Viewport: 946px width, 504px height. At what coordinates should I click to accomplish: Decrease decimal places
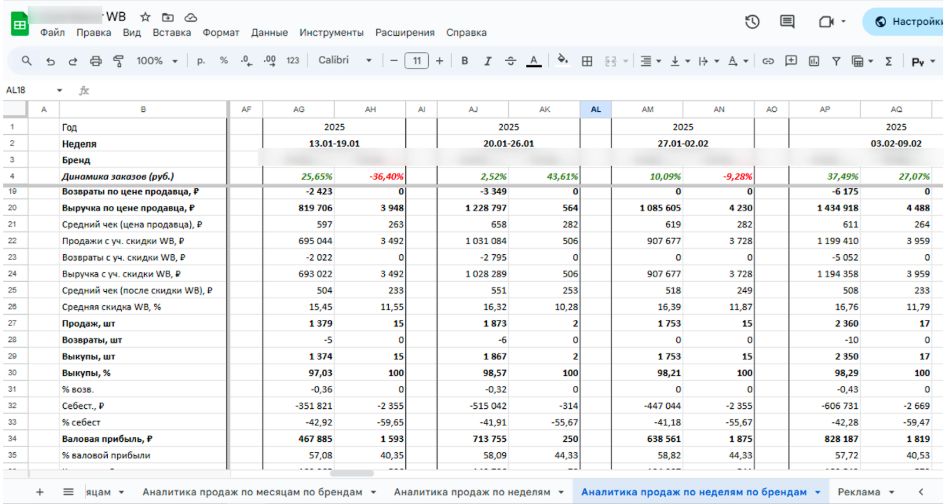(x=246, y=60)
